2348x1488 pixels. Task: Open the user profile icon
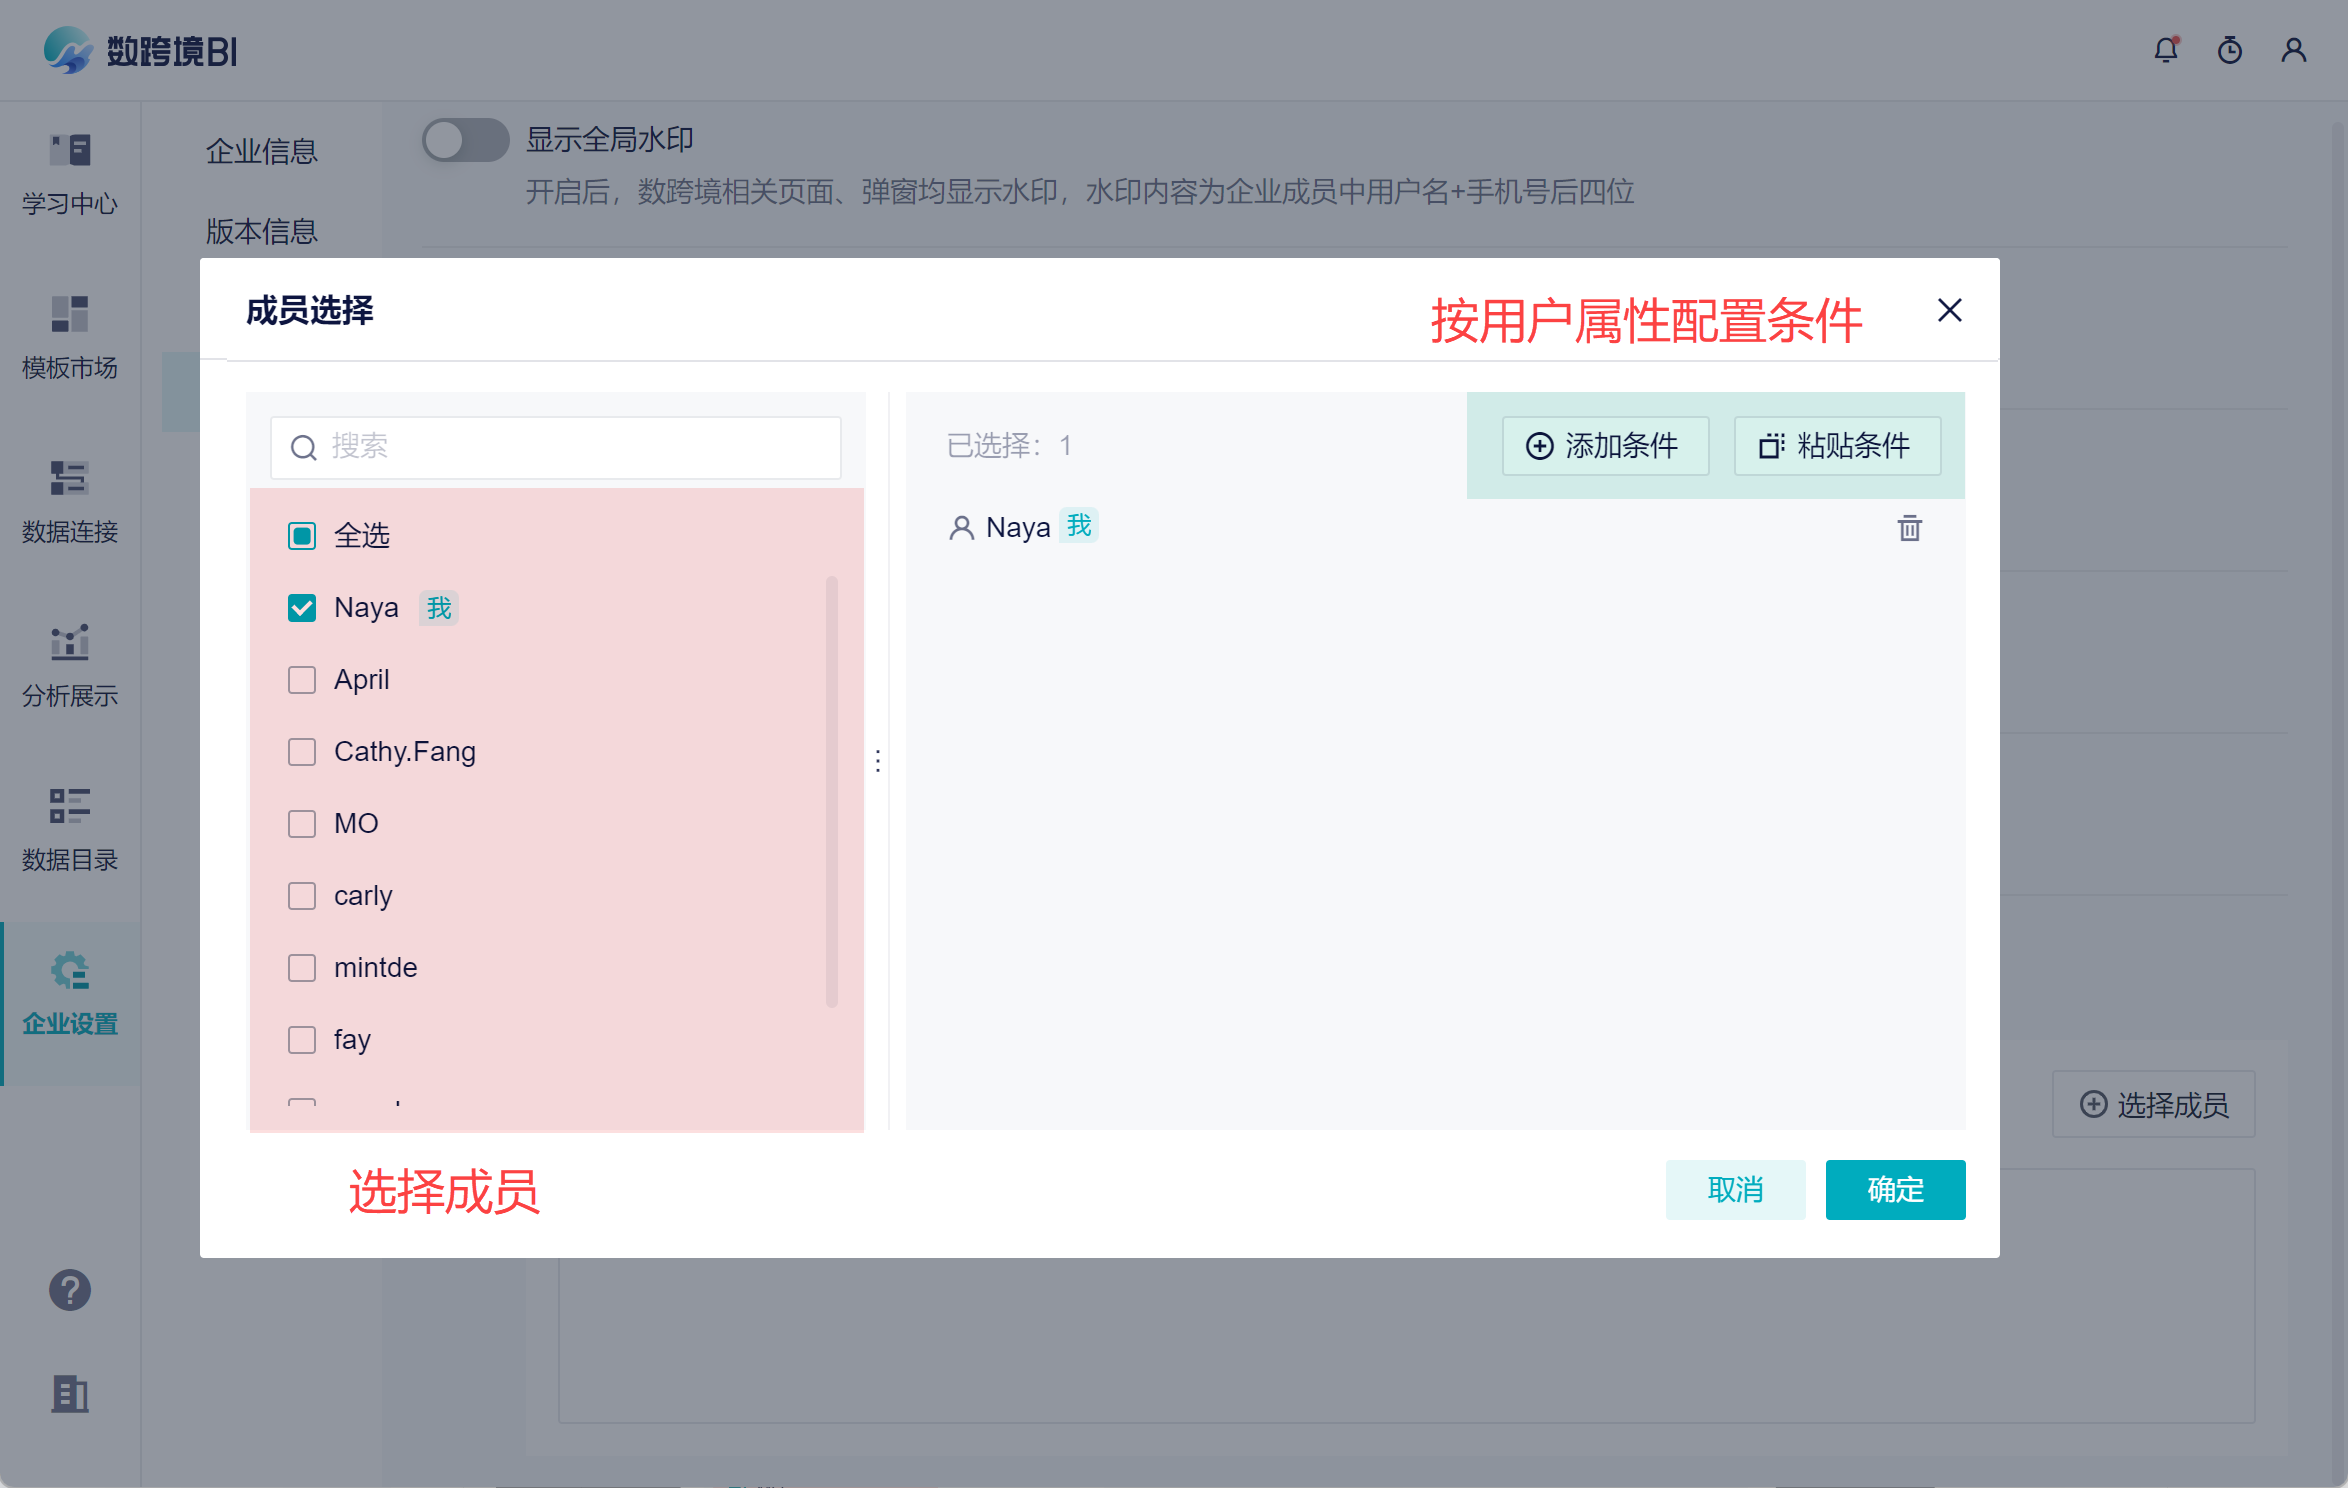(2293, 50)
